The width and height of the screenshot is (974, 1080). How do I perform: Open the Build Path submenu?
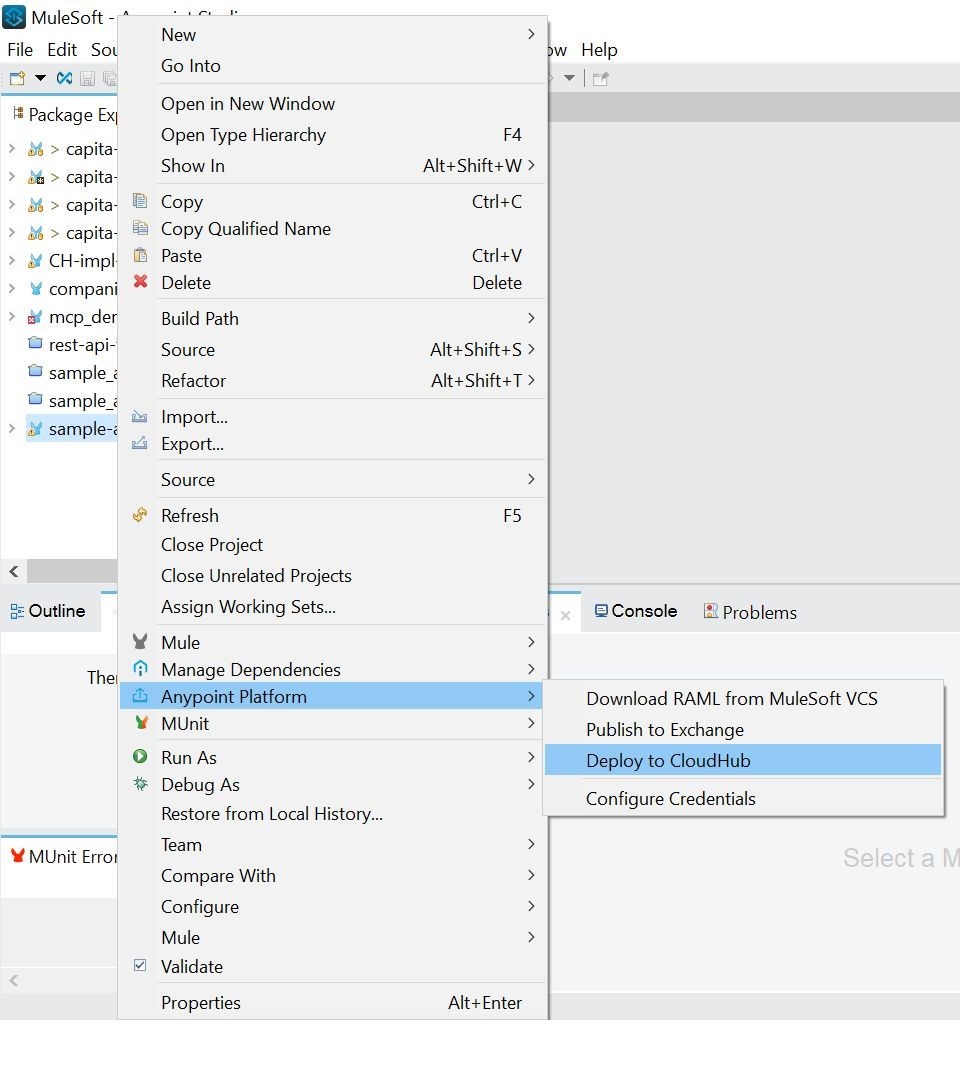click(x=332, y=318)
